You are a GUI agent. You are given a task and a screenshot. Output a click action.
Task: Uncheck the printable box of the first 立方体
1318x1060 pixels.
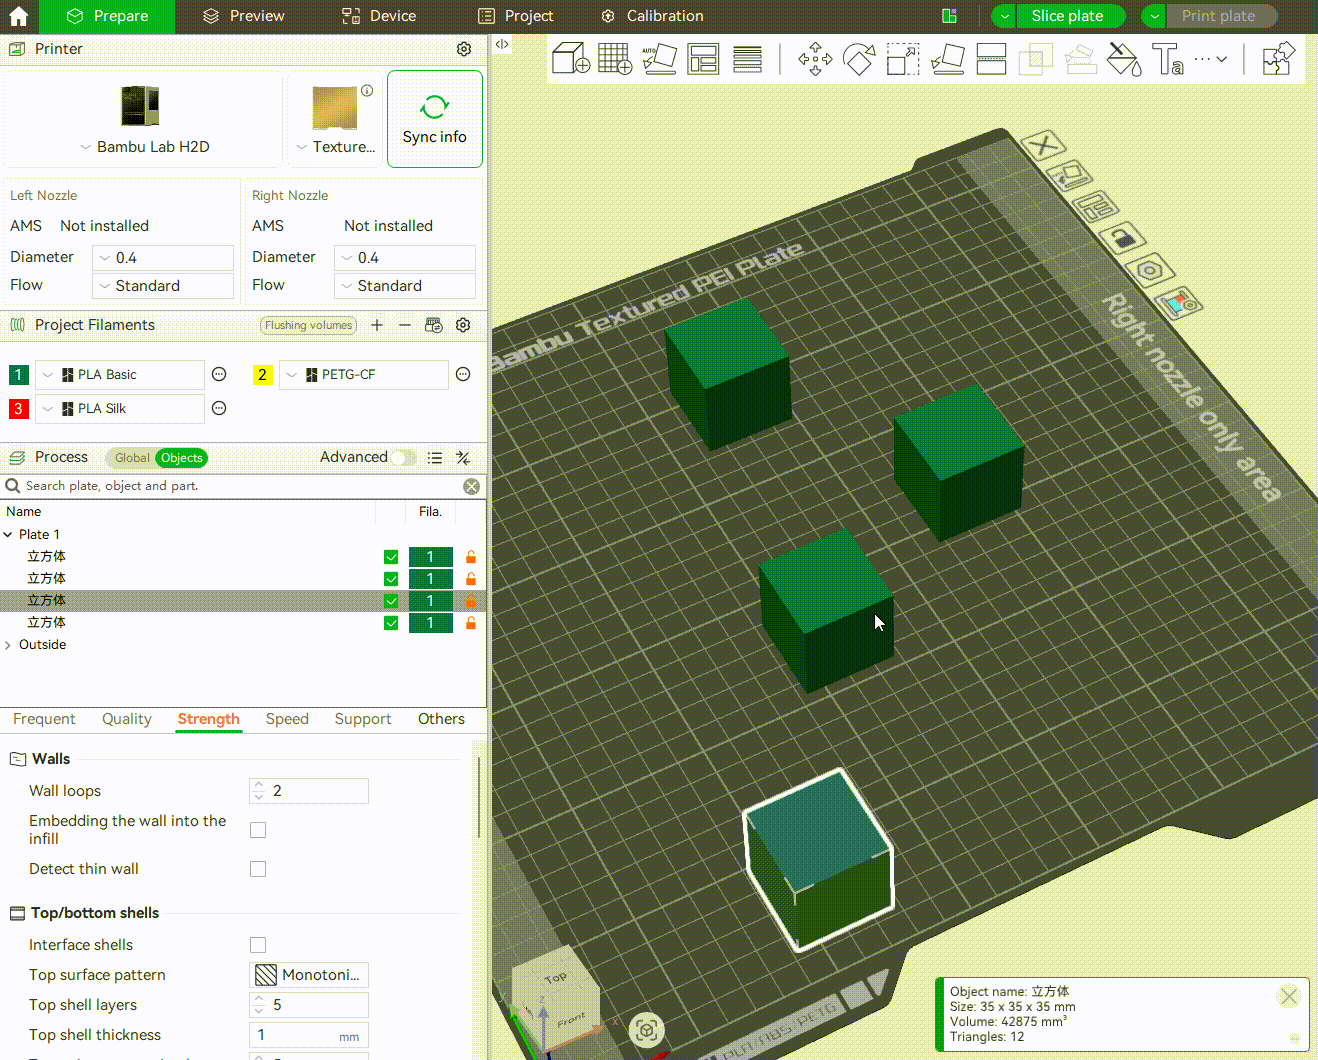tap(391, 557)
